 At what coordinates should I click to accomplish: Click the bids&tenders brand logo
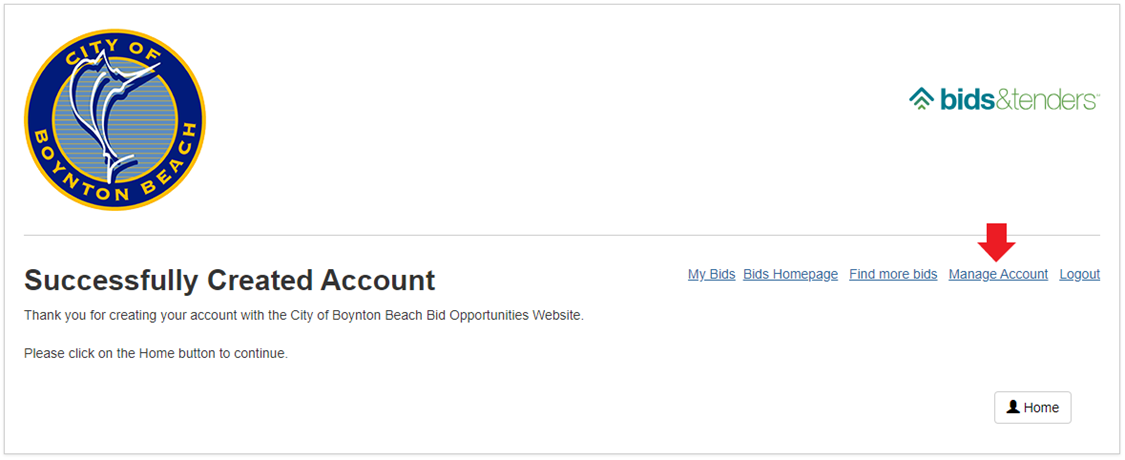pyautogui.click(x=1004, y=99)
